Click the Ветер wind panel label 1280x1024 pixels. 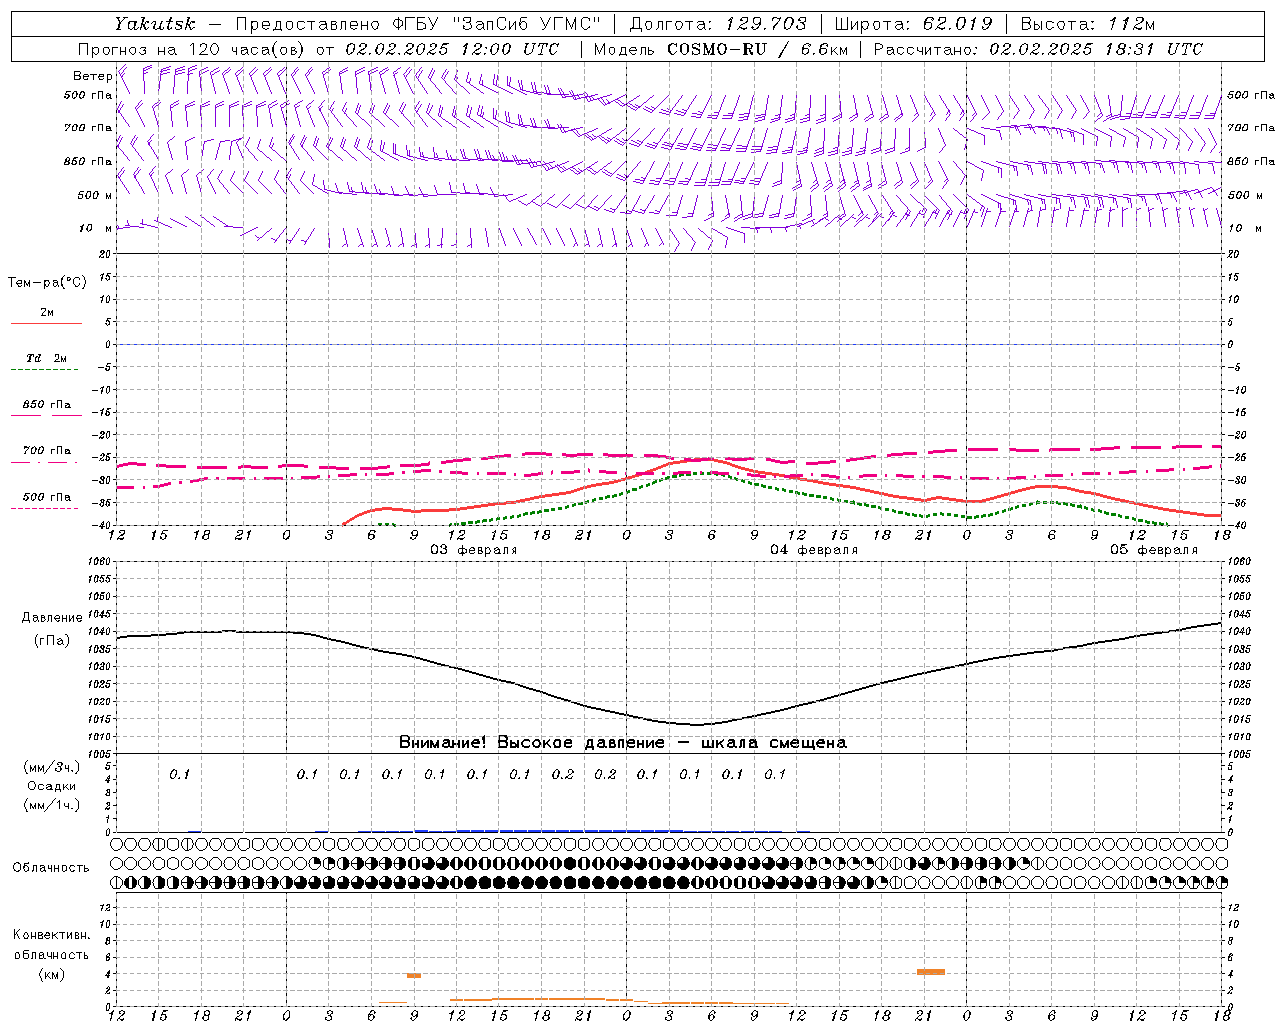tap(92, 76)
